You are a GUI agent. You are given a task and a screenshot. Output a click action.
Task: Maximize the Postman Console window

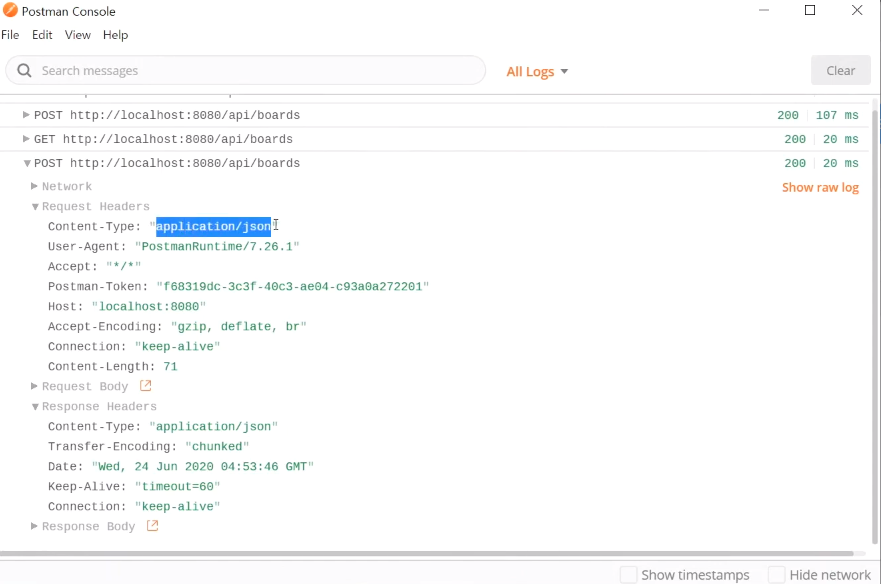tap(810, 10)
